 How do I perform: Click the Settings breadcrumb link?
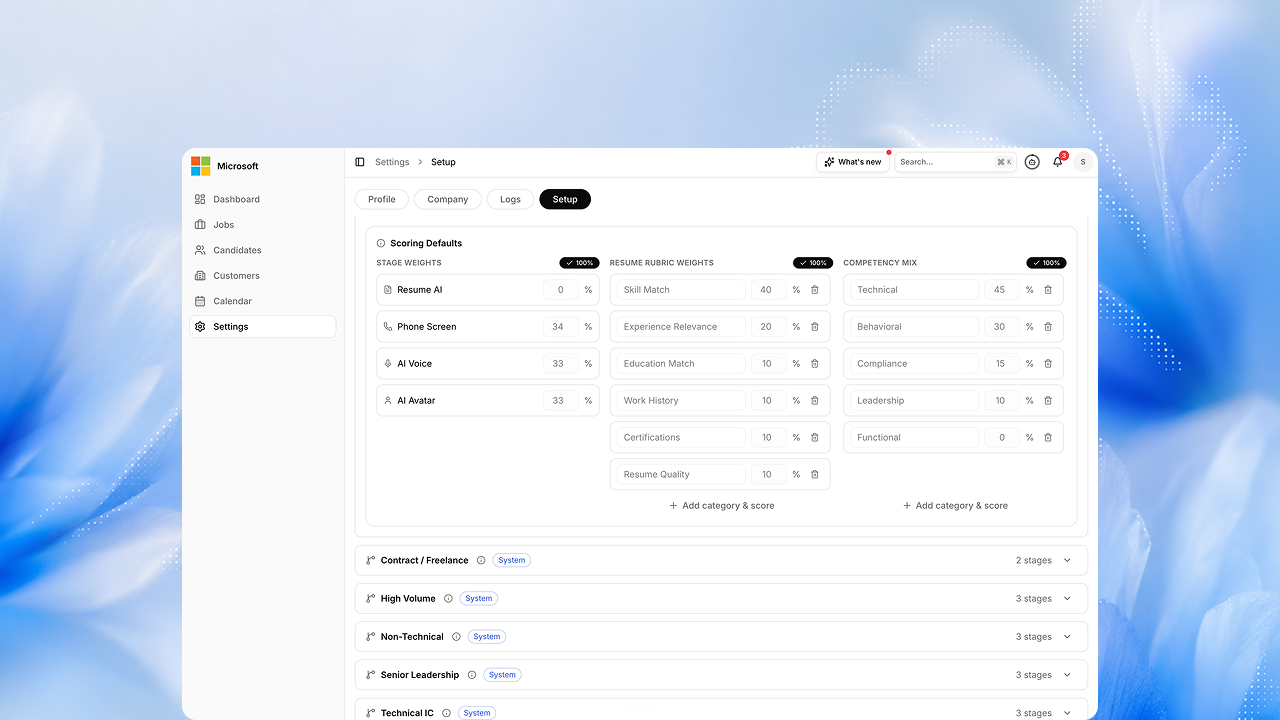[x=392, y=162]
